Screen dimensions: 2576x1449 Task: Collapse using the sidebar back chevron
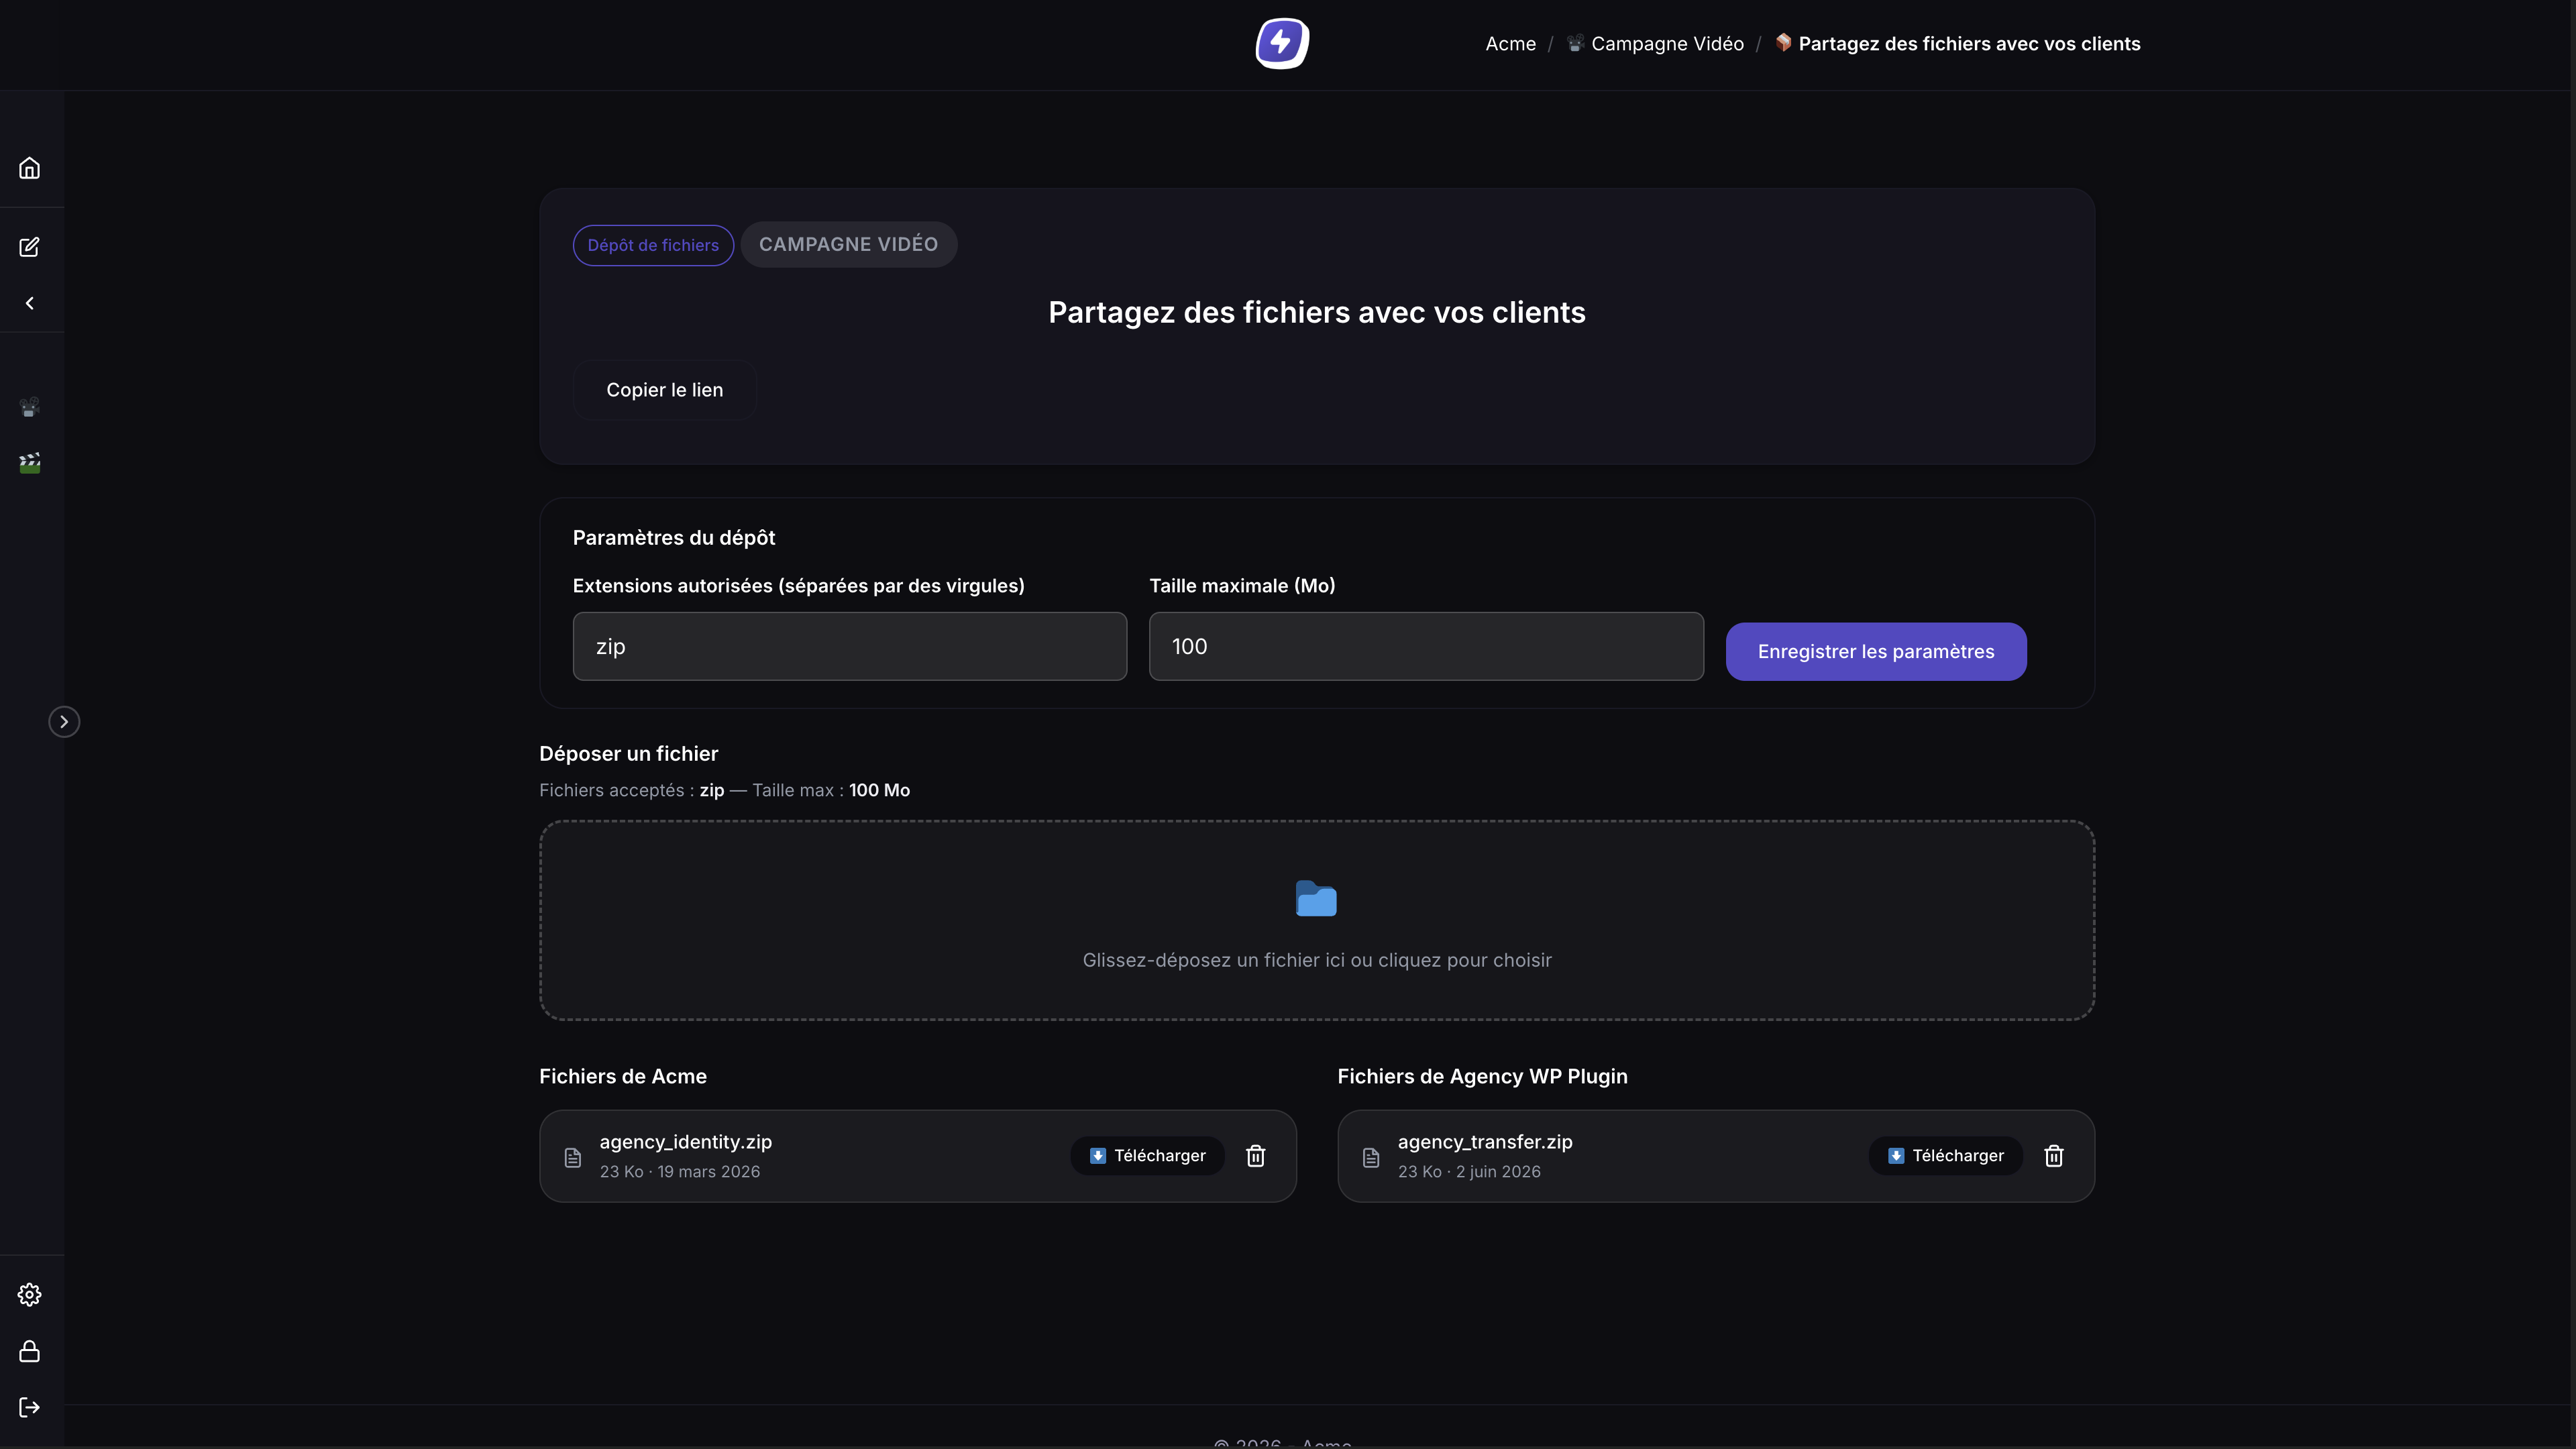pos(30,303)
